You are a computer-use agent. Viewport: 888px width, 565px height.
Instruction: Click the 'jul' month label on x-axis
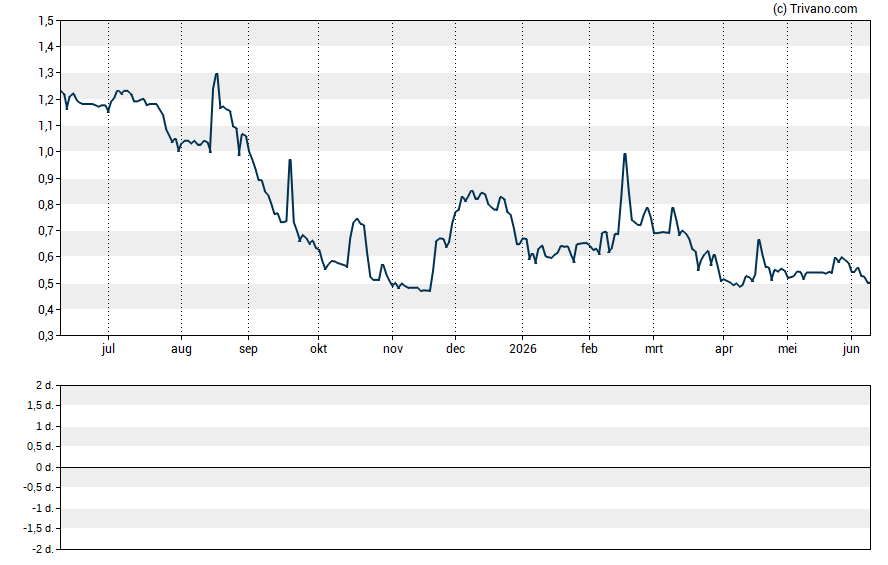(108, 348)
